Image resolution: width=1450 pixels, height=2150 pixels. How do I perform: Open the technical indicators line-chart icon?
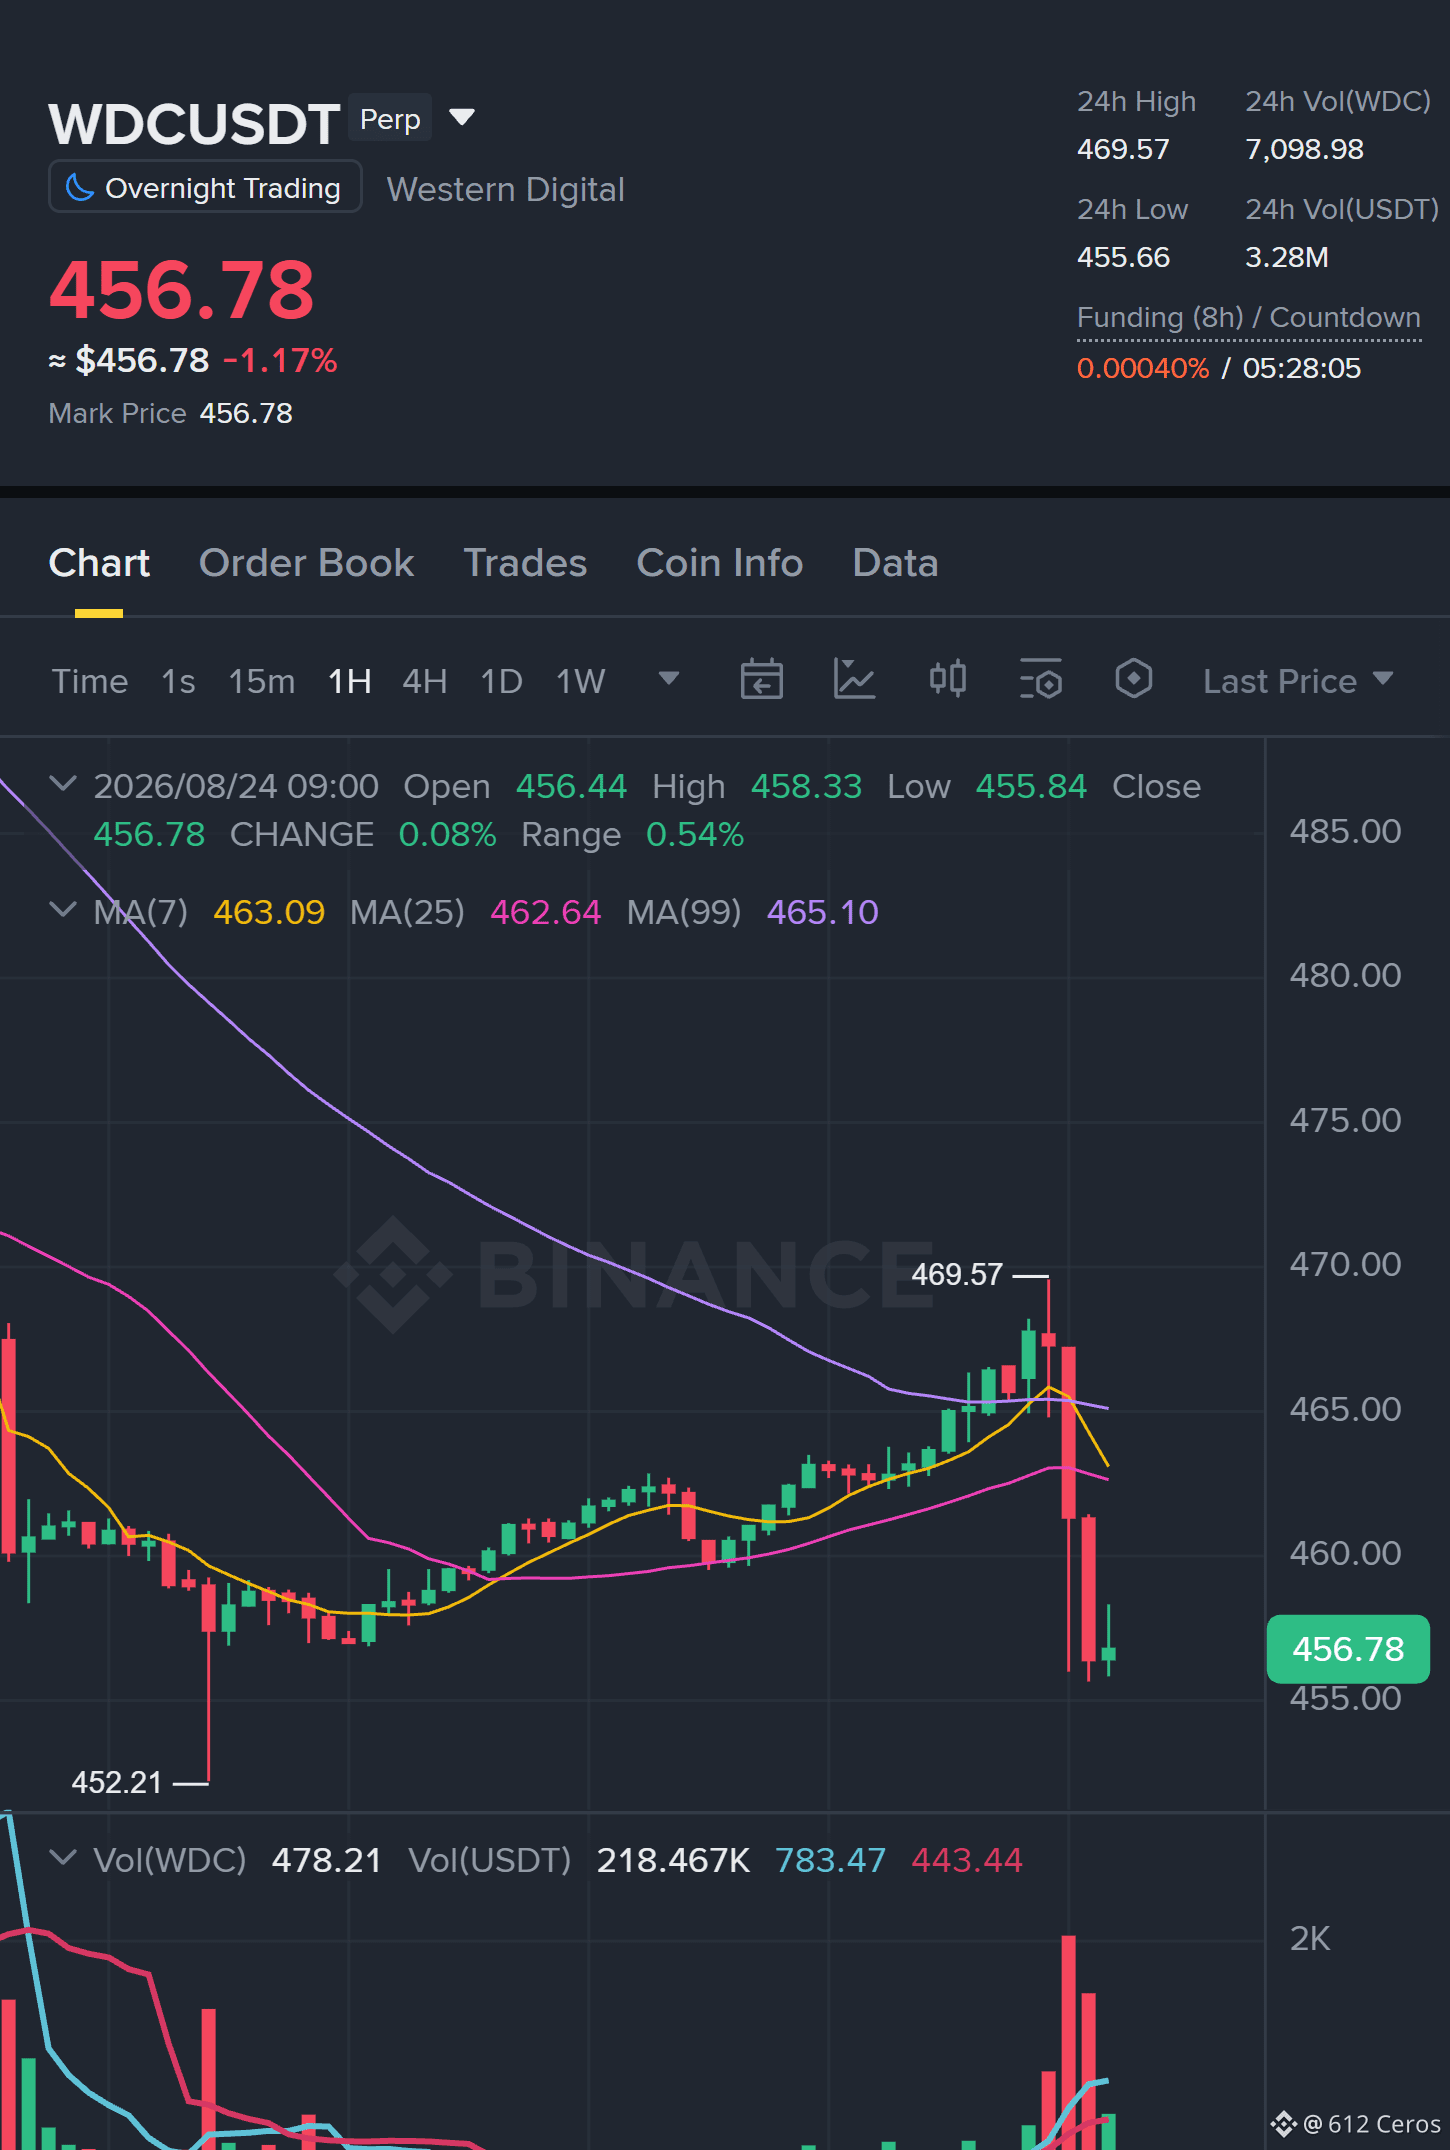pyautogui.click(x=854, y=679)
